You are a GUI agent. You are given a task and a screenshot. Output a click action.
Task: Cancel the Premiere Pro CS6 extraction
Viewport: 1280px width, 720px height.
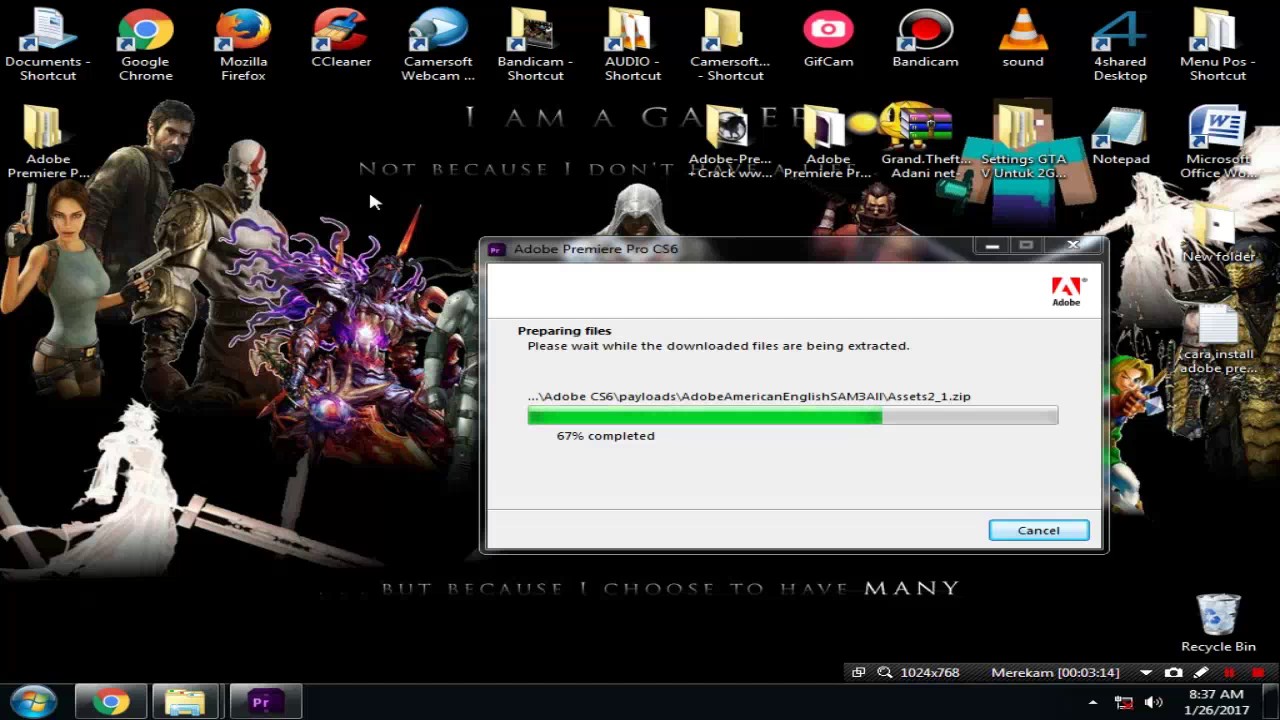pyautogui.click(x=1038, y=530)
